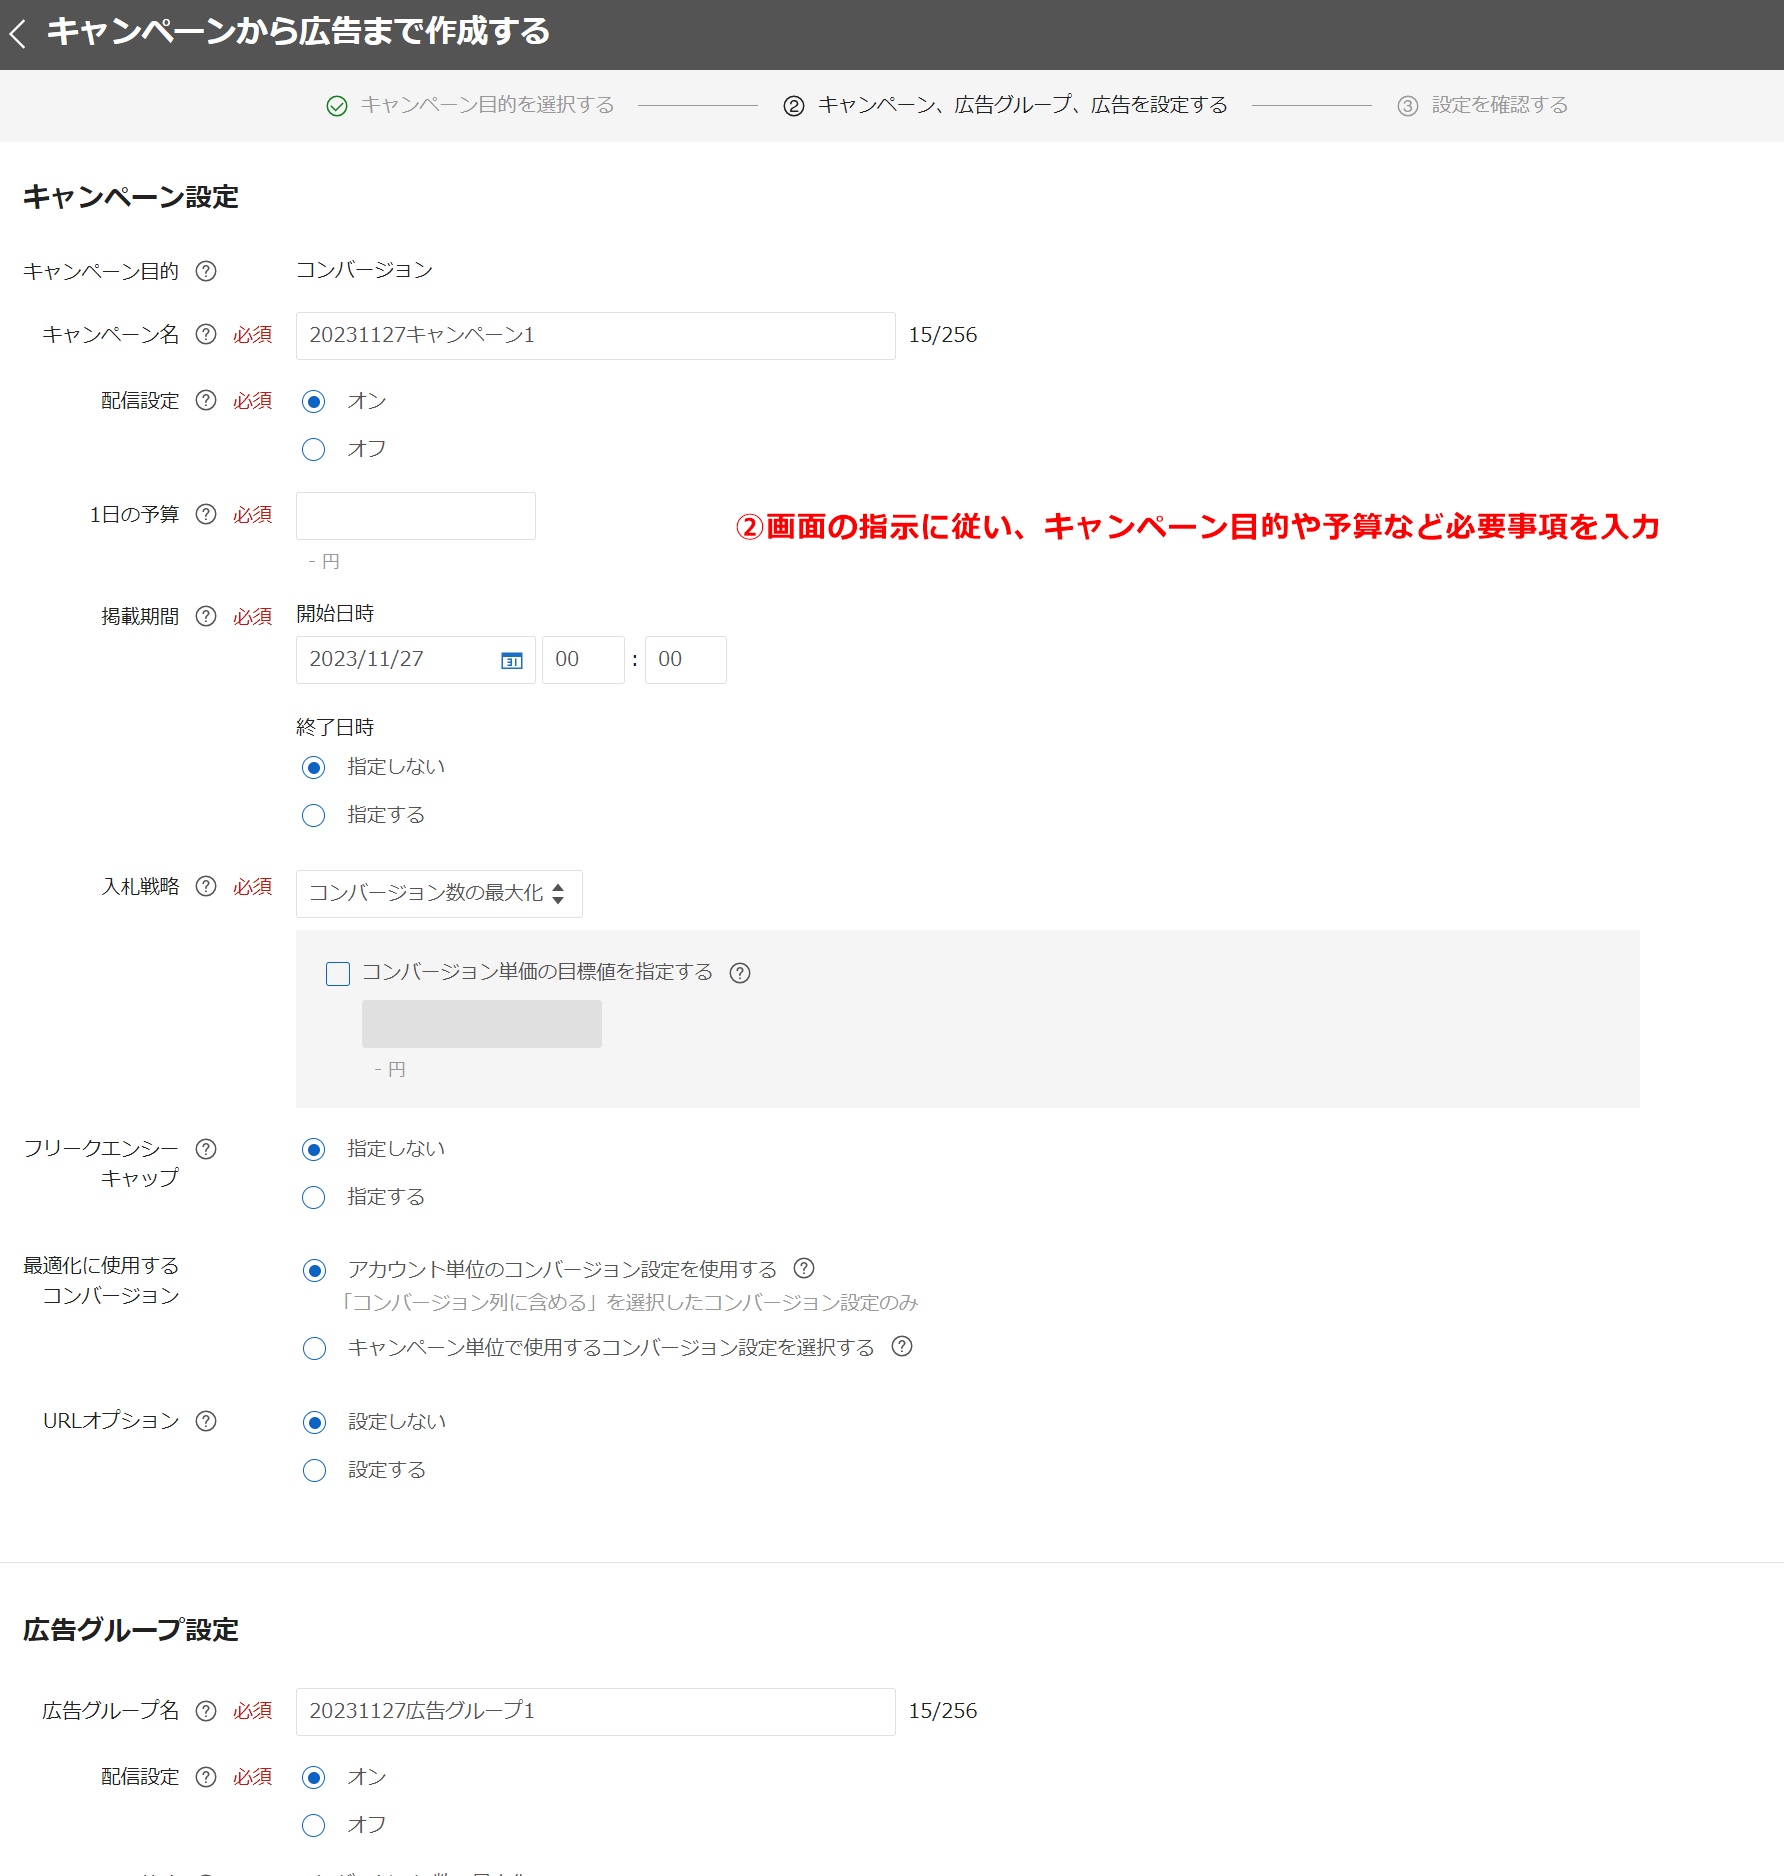
Task: Open help tooltip beside 1日の予算
Action: (206, 514)
